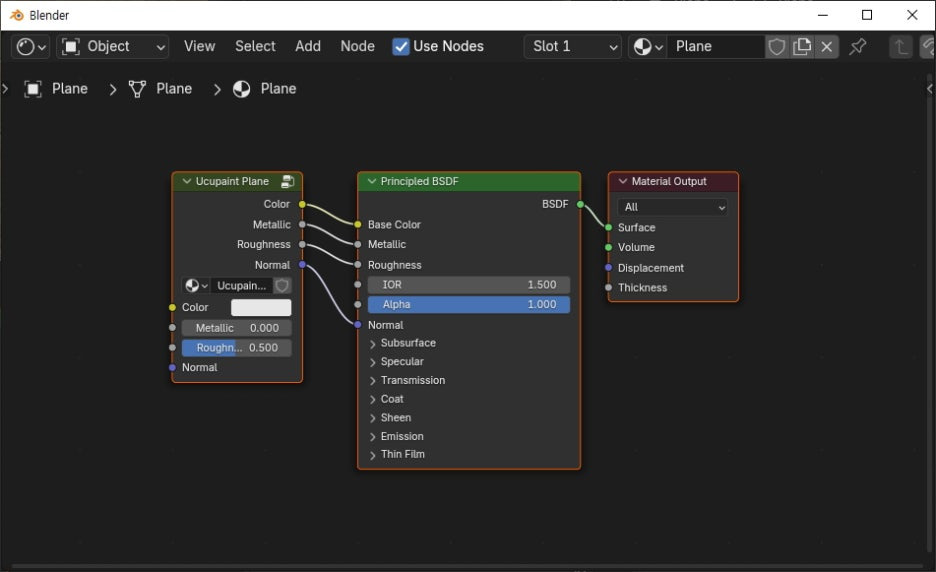
Task: Minimize the Blender window
Action: click(823, 15)
